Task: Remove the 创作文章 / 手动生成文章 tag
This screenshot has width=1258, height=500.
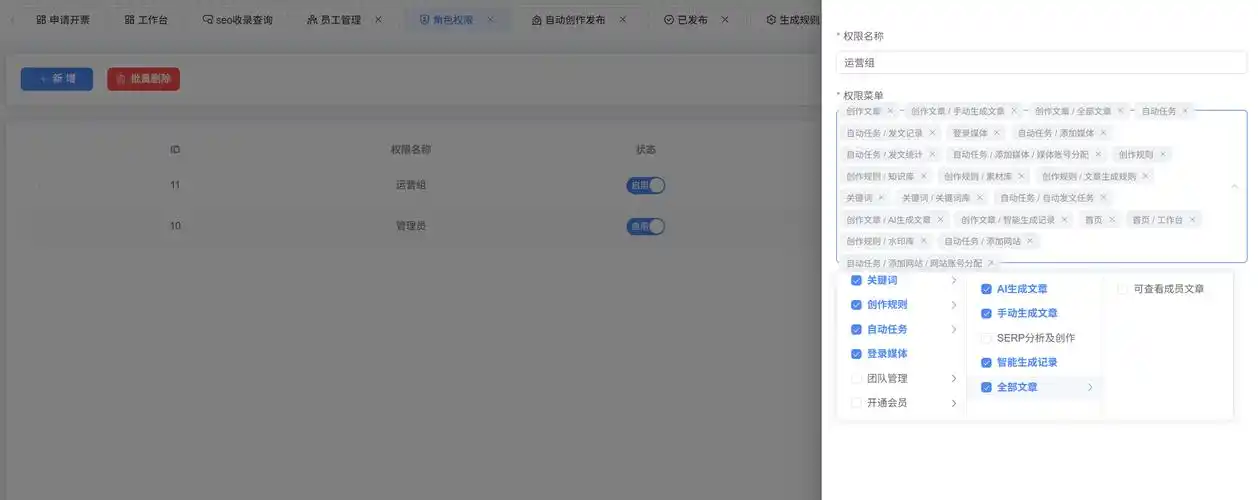Action: tap(1013, 111)
